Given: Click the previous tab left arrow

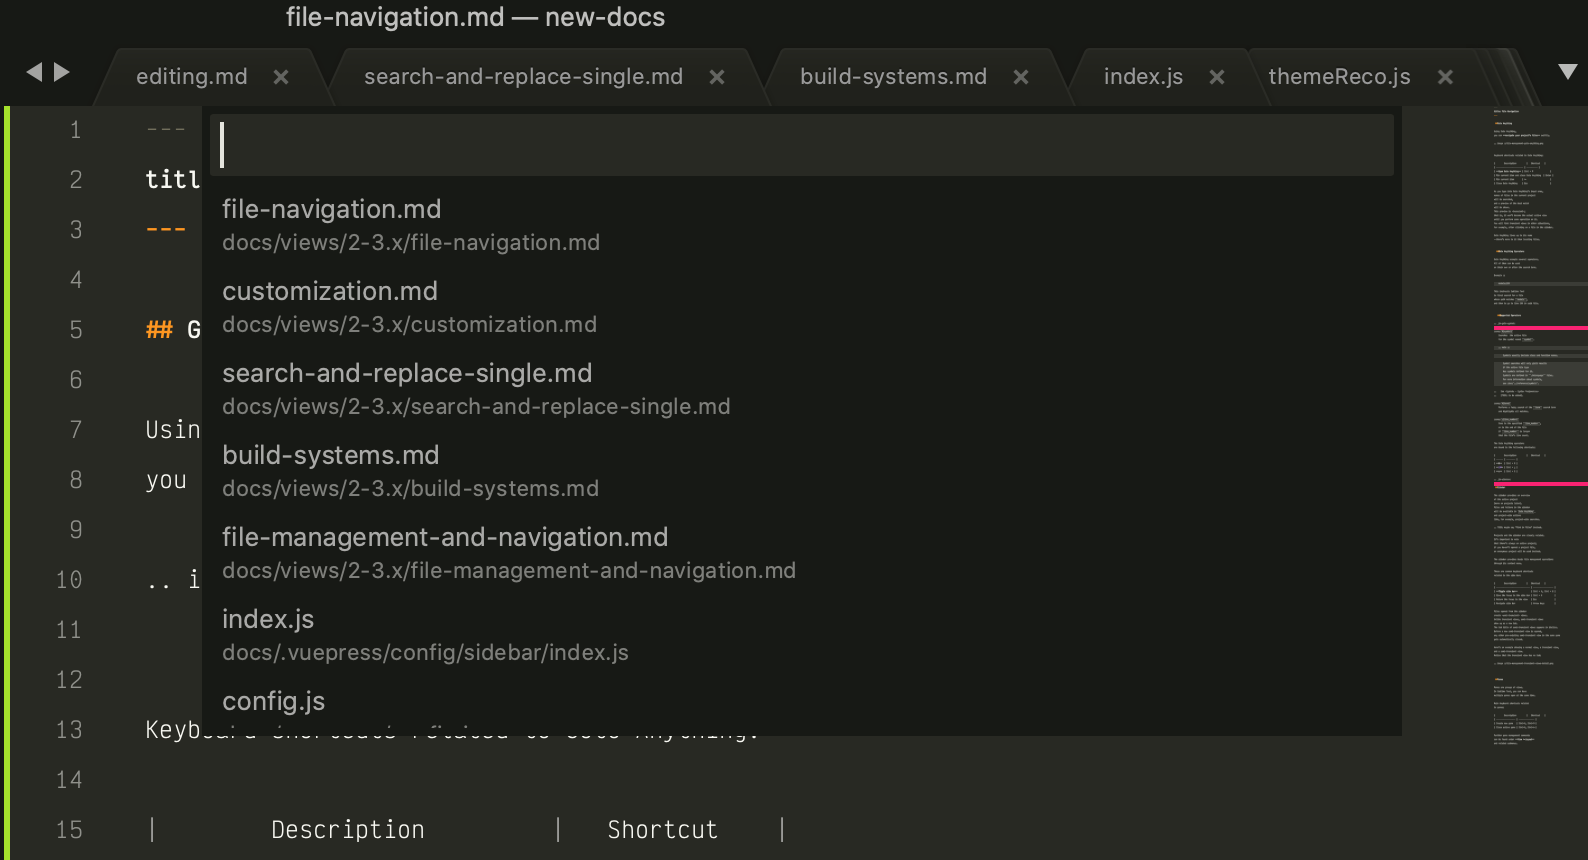Looking at the screenshot, I should coord(34,72).
